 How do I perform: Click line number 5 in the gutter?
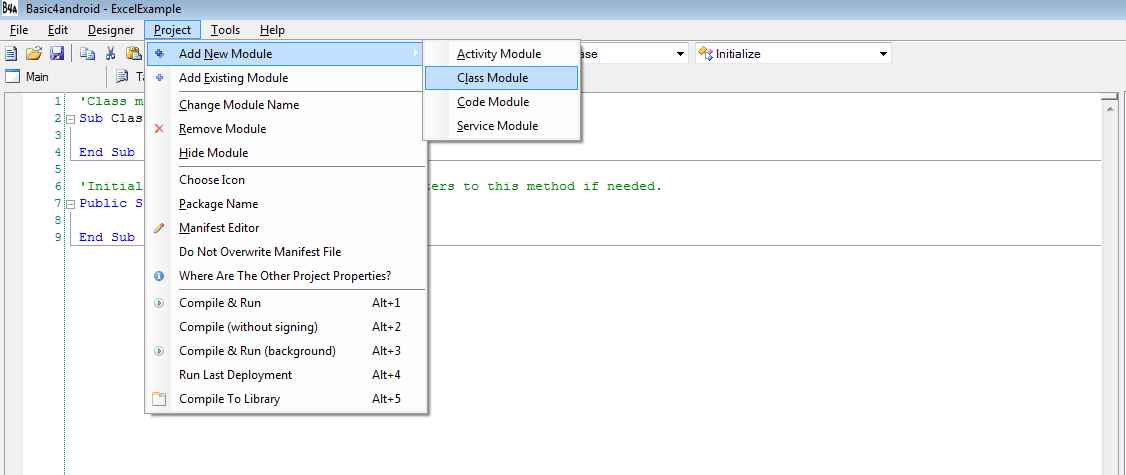(x=57, y=169)
